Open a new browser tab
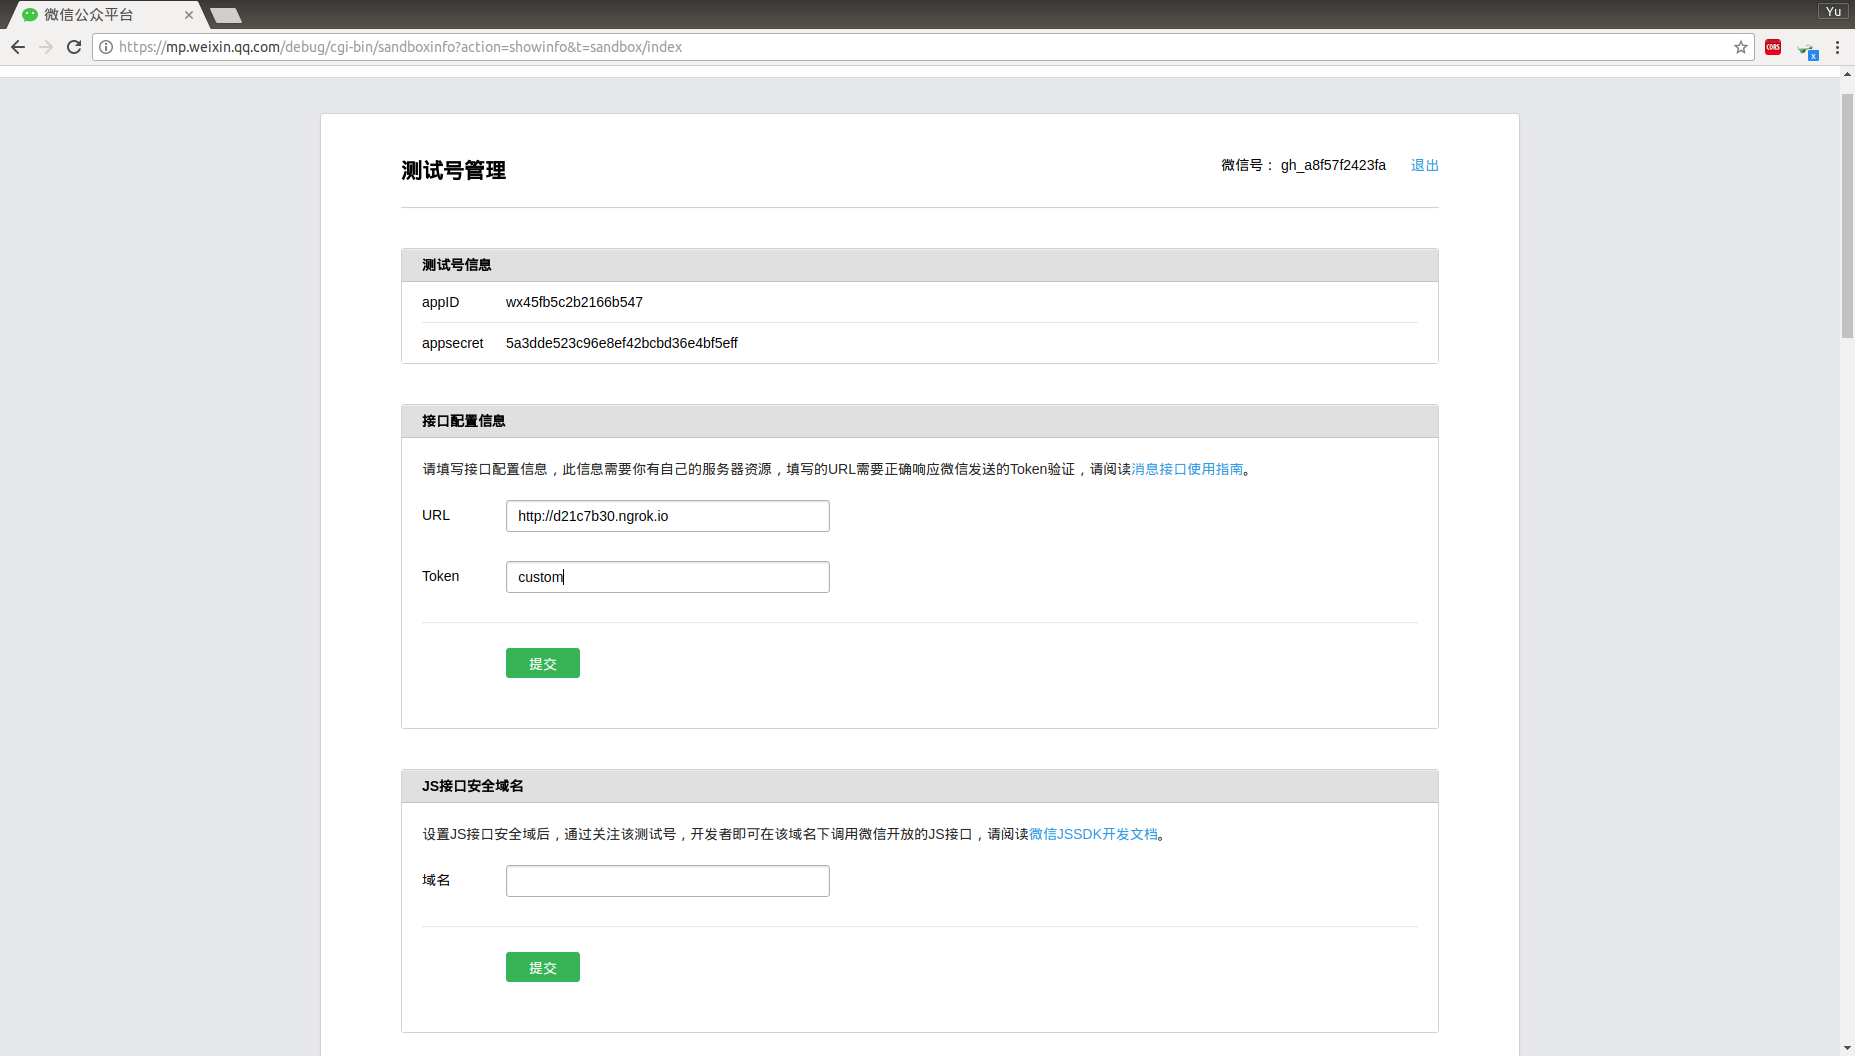This screenshot has width=1855, height=1056. [226, 15]
